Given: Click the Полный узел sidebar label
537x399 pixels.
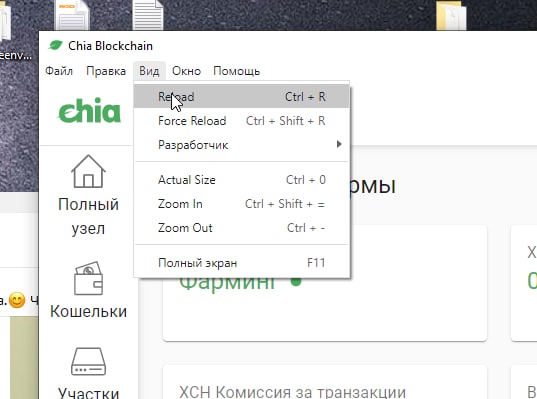Looking at the screenshot, I should coord(88,216).
